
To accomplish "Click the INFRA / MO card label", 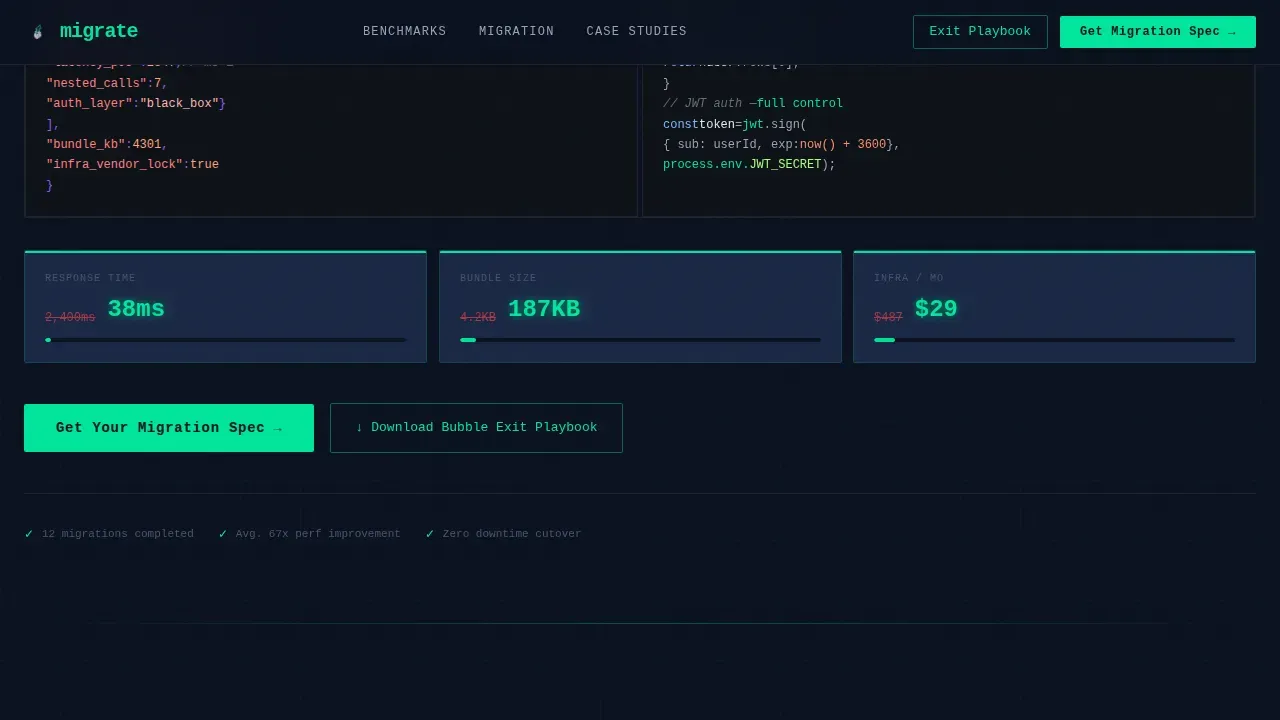I will pyautogui.click(x=908, y=278).
